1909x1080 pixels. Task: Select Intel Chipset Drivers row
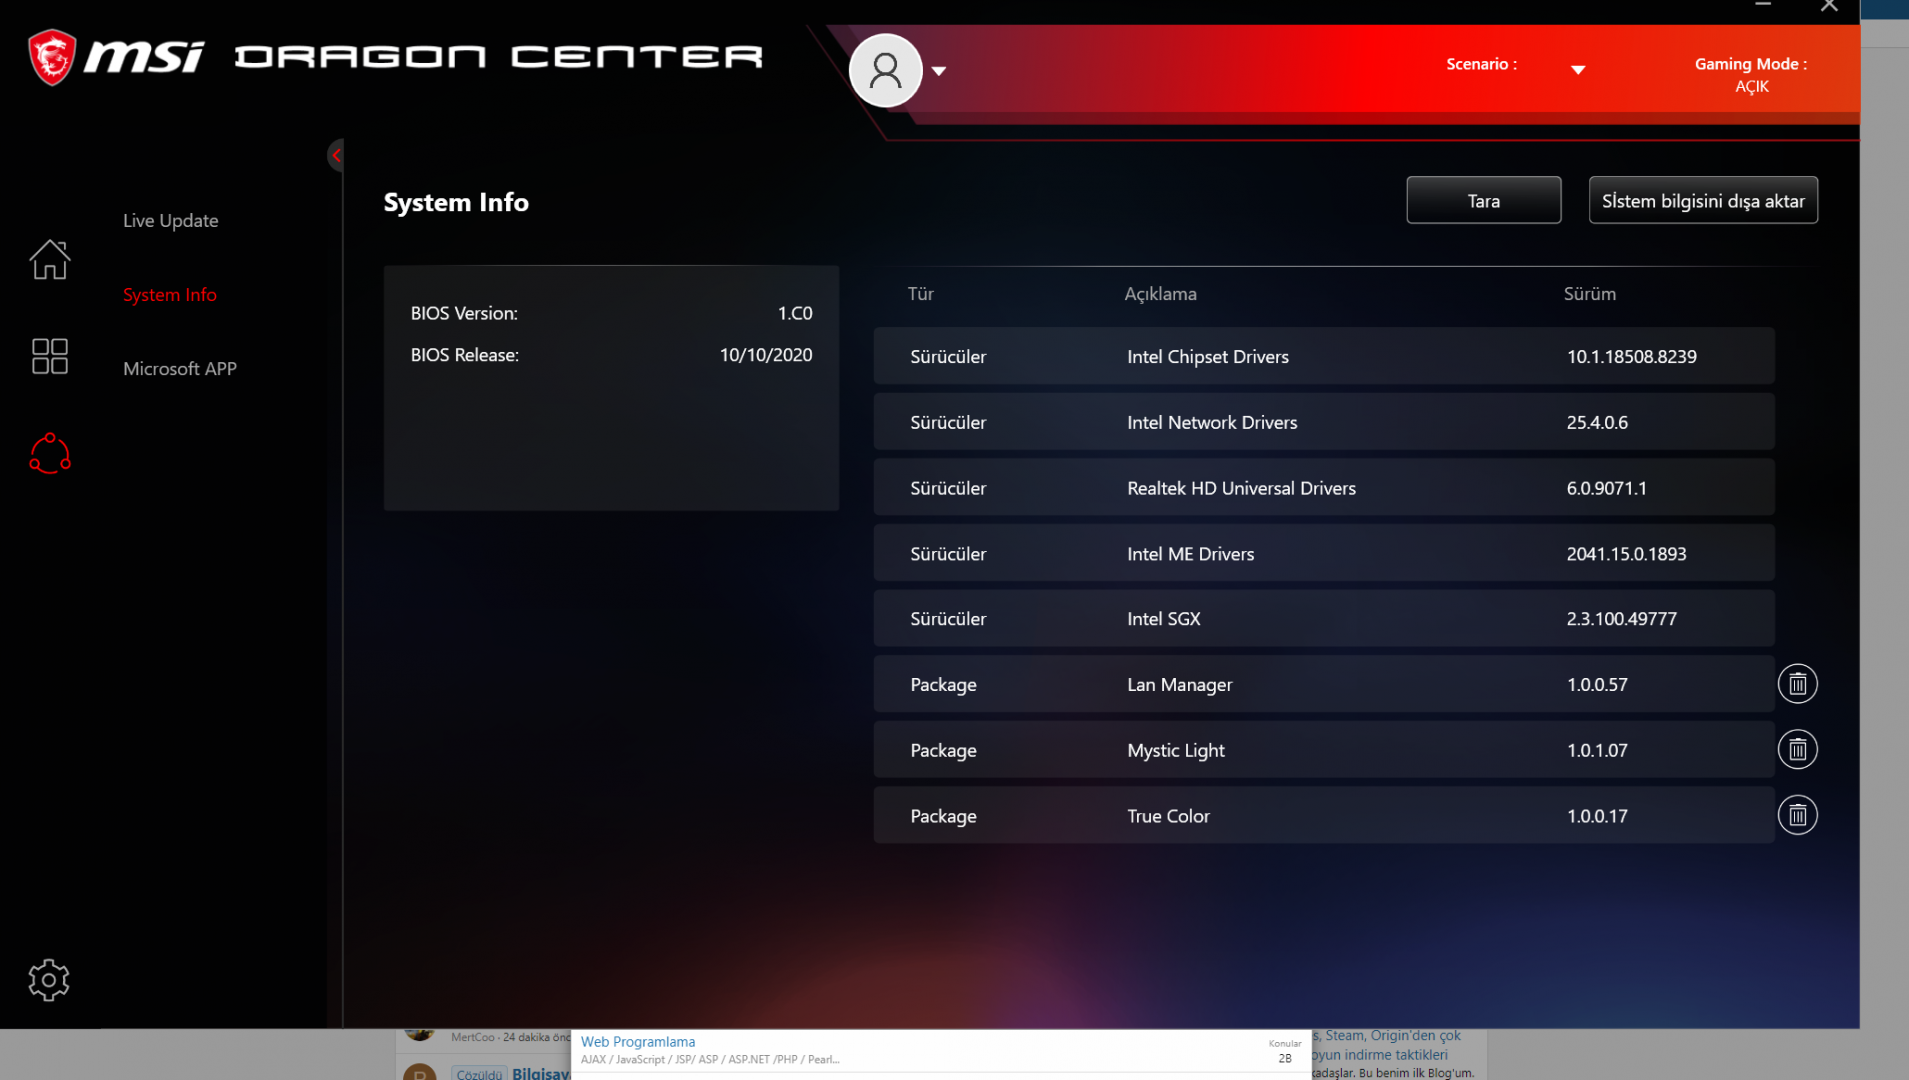(1324, 356)
